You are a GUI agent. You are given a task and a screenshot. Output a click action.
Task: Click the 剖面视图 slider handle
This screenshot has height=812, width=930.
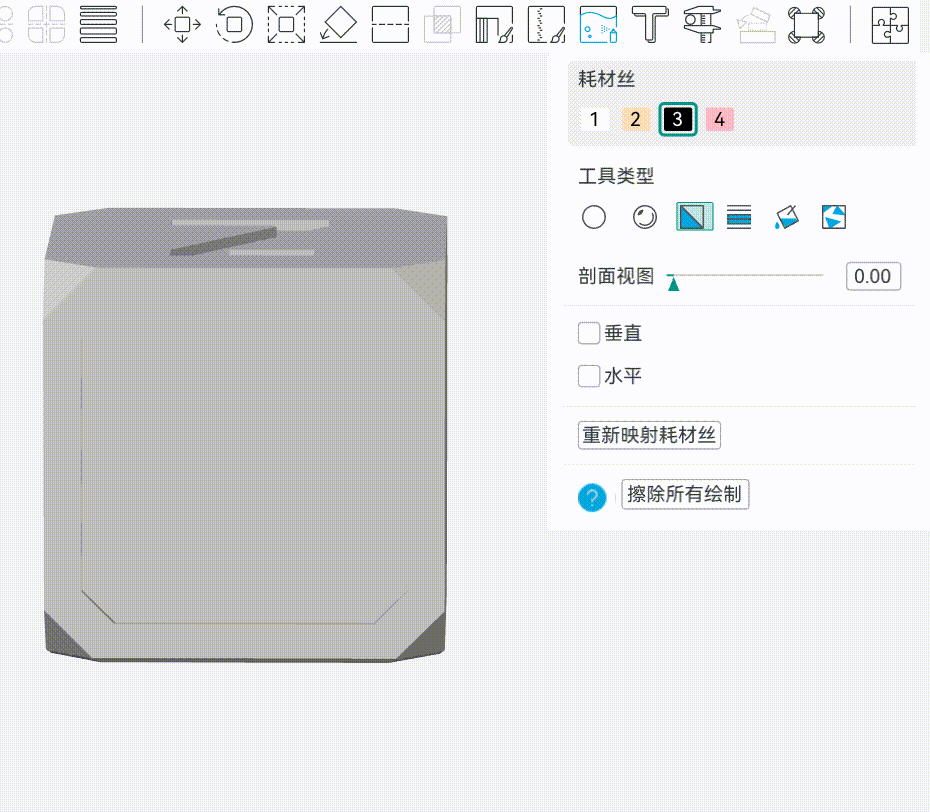click(673, 284)
